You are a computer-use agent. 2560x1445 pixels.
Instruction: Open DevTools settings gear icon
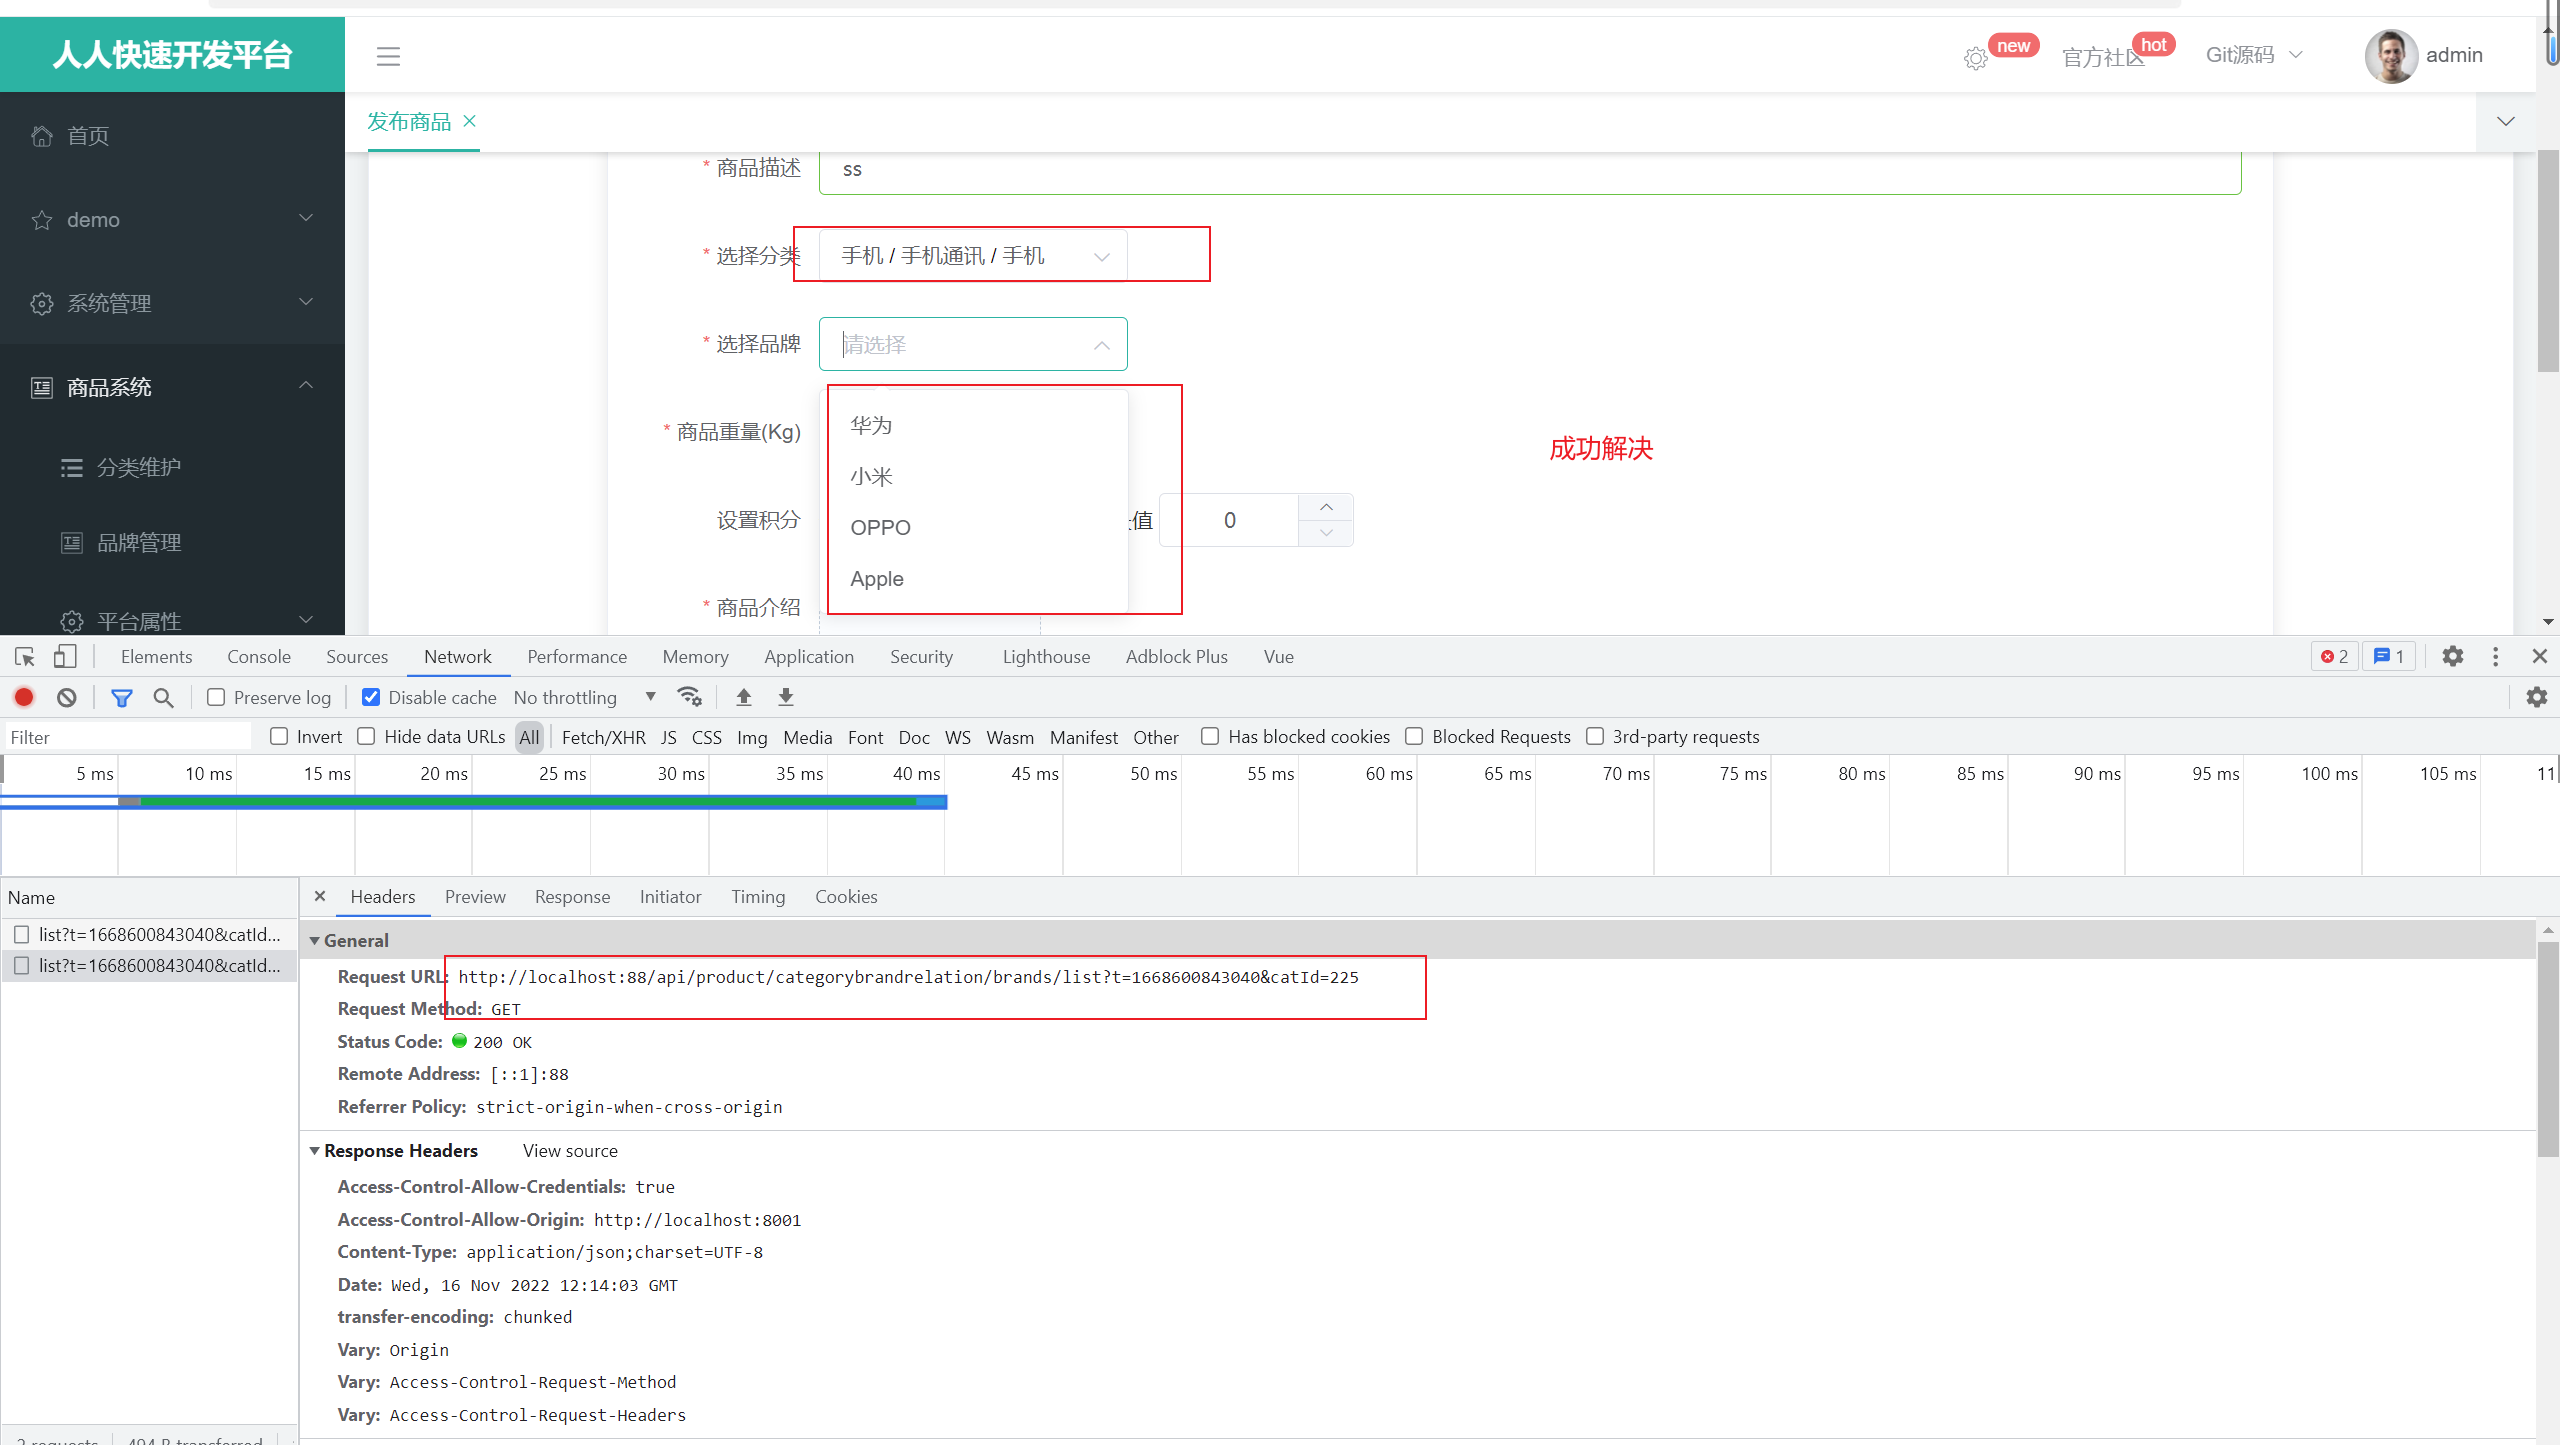(2452, 657)
